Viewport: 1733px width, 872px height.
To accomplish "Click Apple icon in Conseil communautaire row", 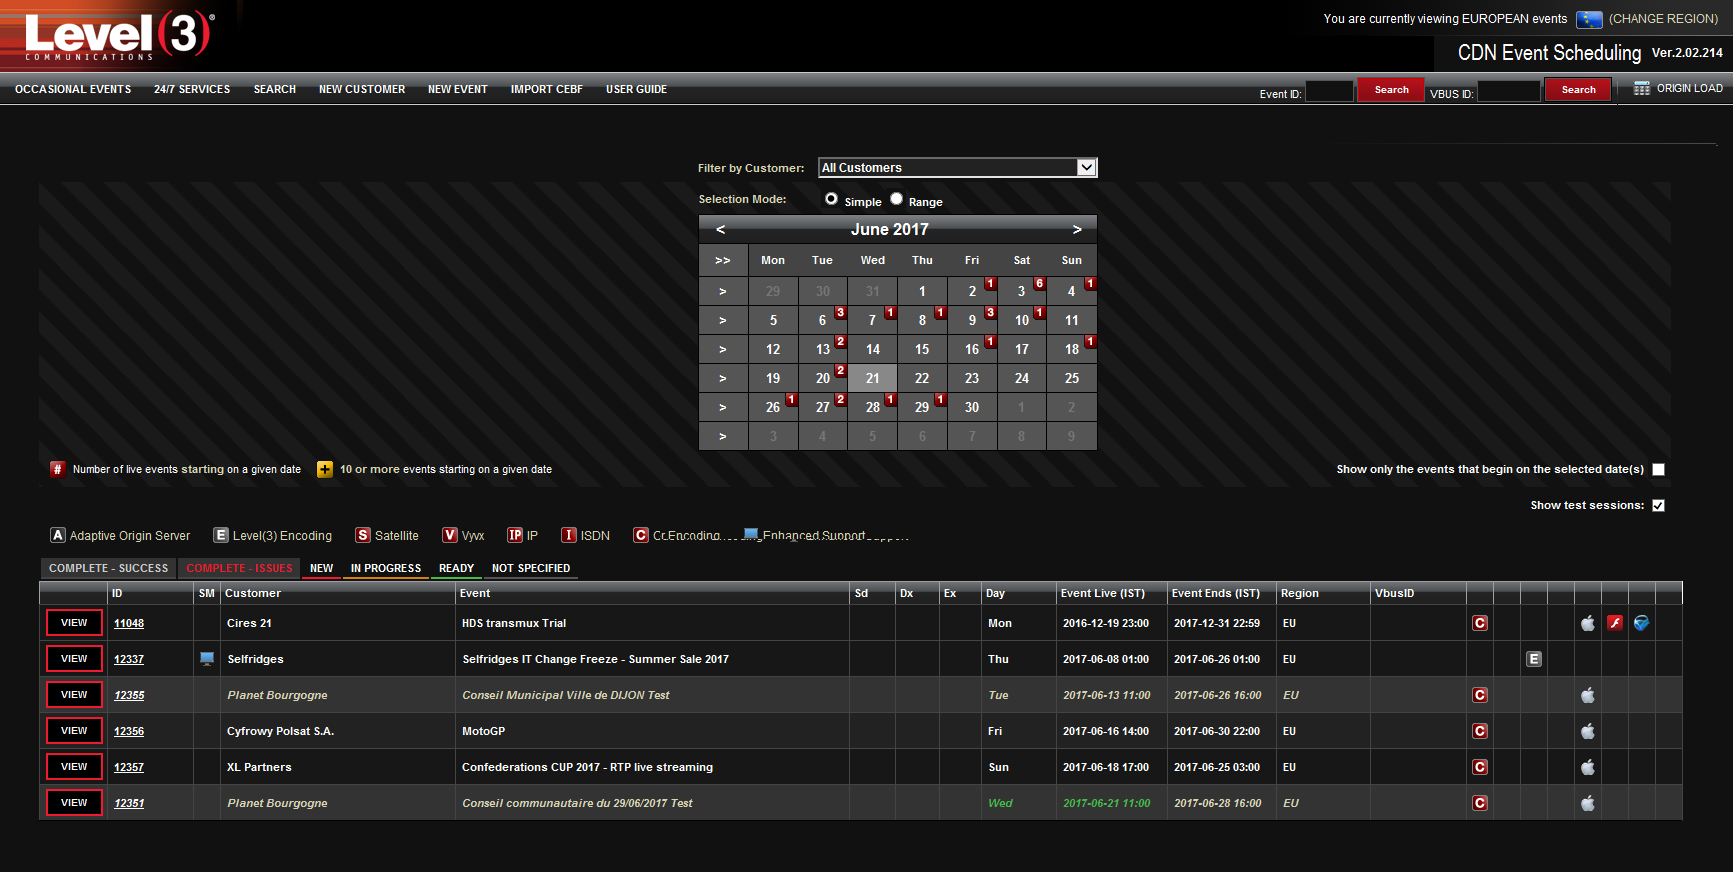I will pos(1588,803).
